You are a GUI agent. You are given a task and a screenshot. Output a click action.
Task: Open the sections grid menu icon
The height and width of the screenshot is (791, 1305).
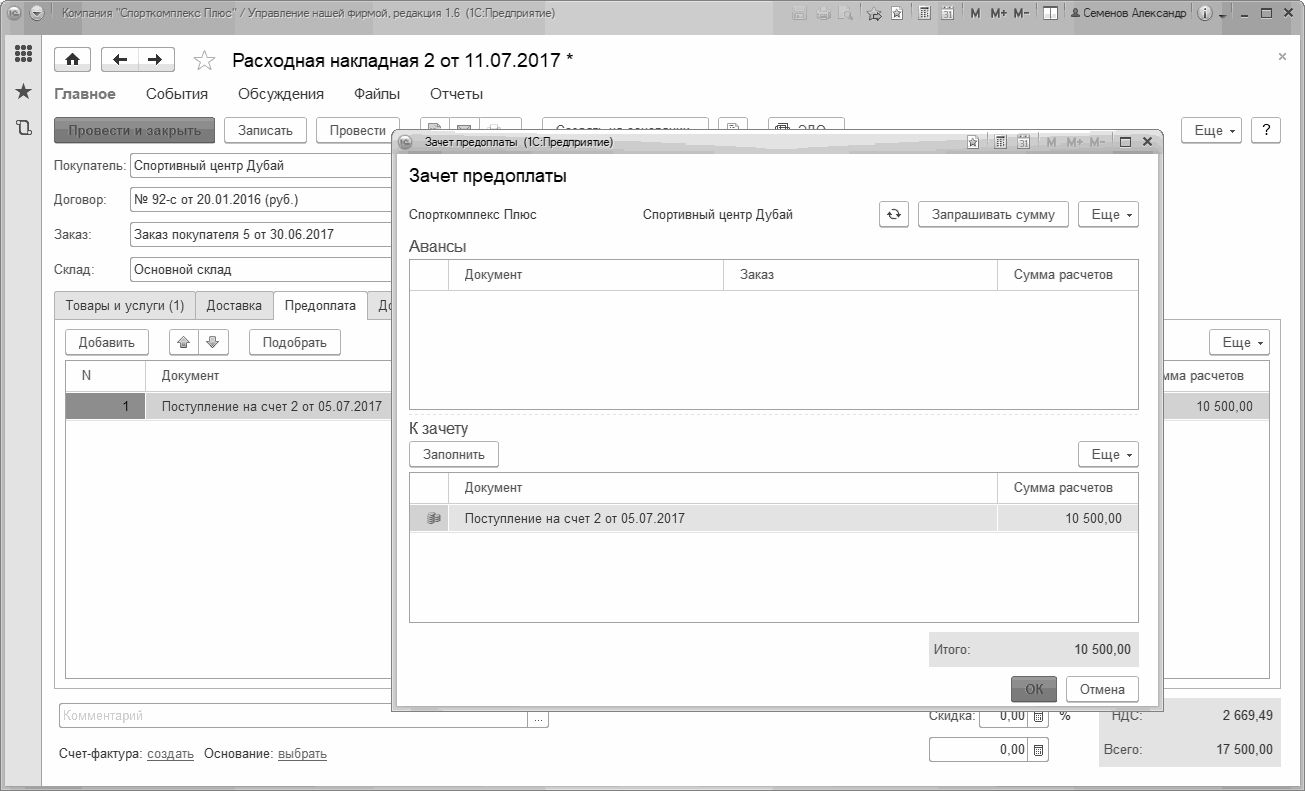[23, 54]
